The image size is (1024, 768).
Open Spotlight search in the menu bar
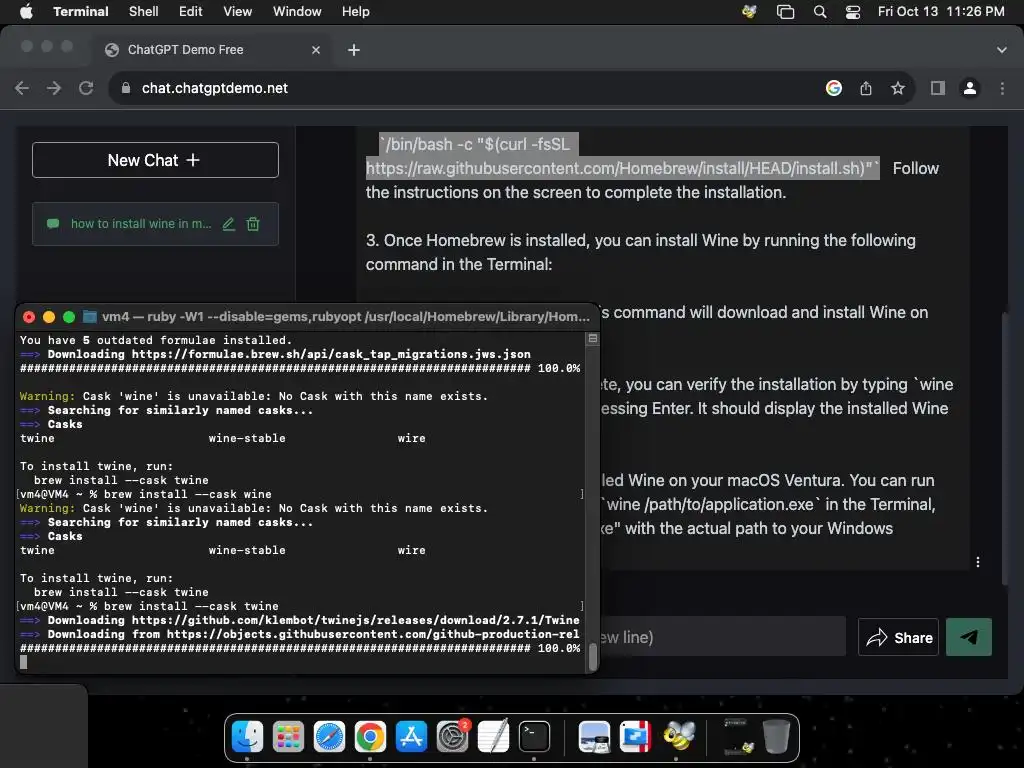click(x=820, y=12)
